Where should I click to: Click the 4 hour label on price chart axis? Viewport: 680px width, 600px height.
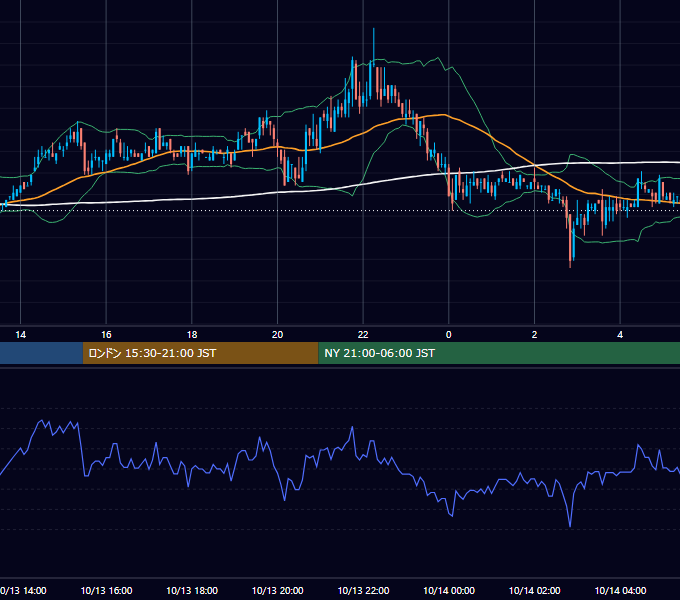point(620,335)
